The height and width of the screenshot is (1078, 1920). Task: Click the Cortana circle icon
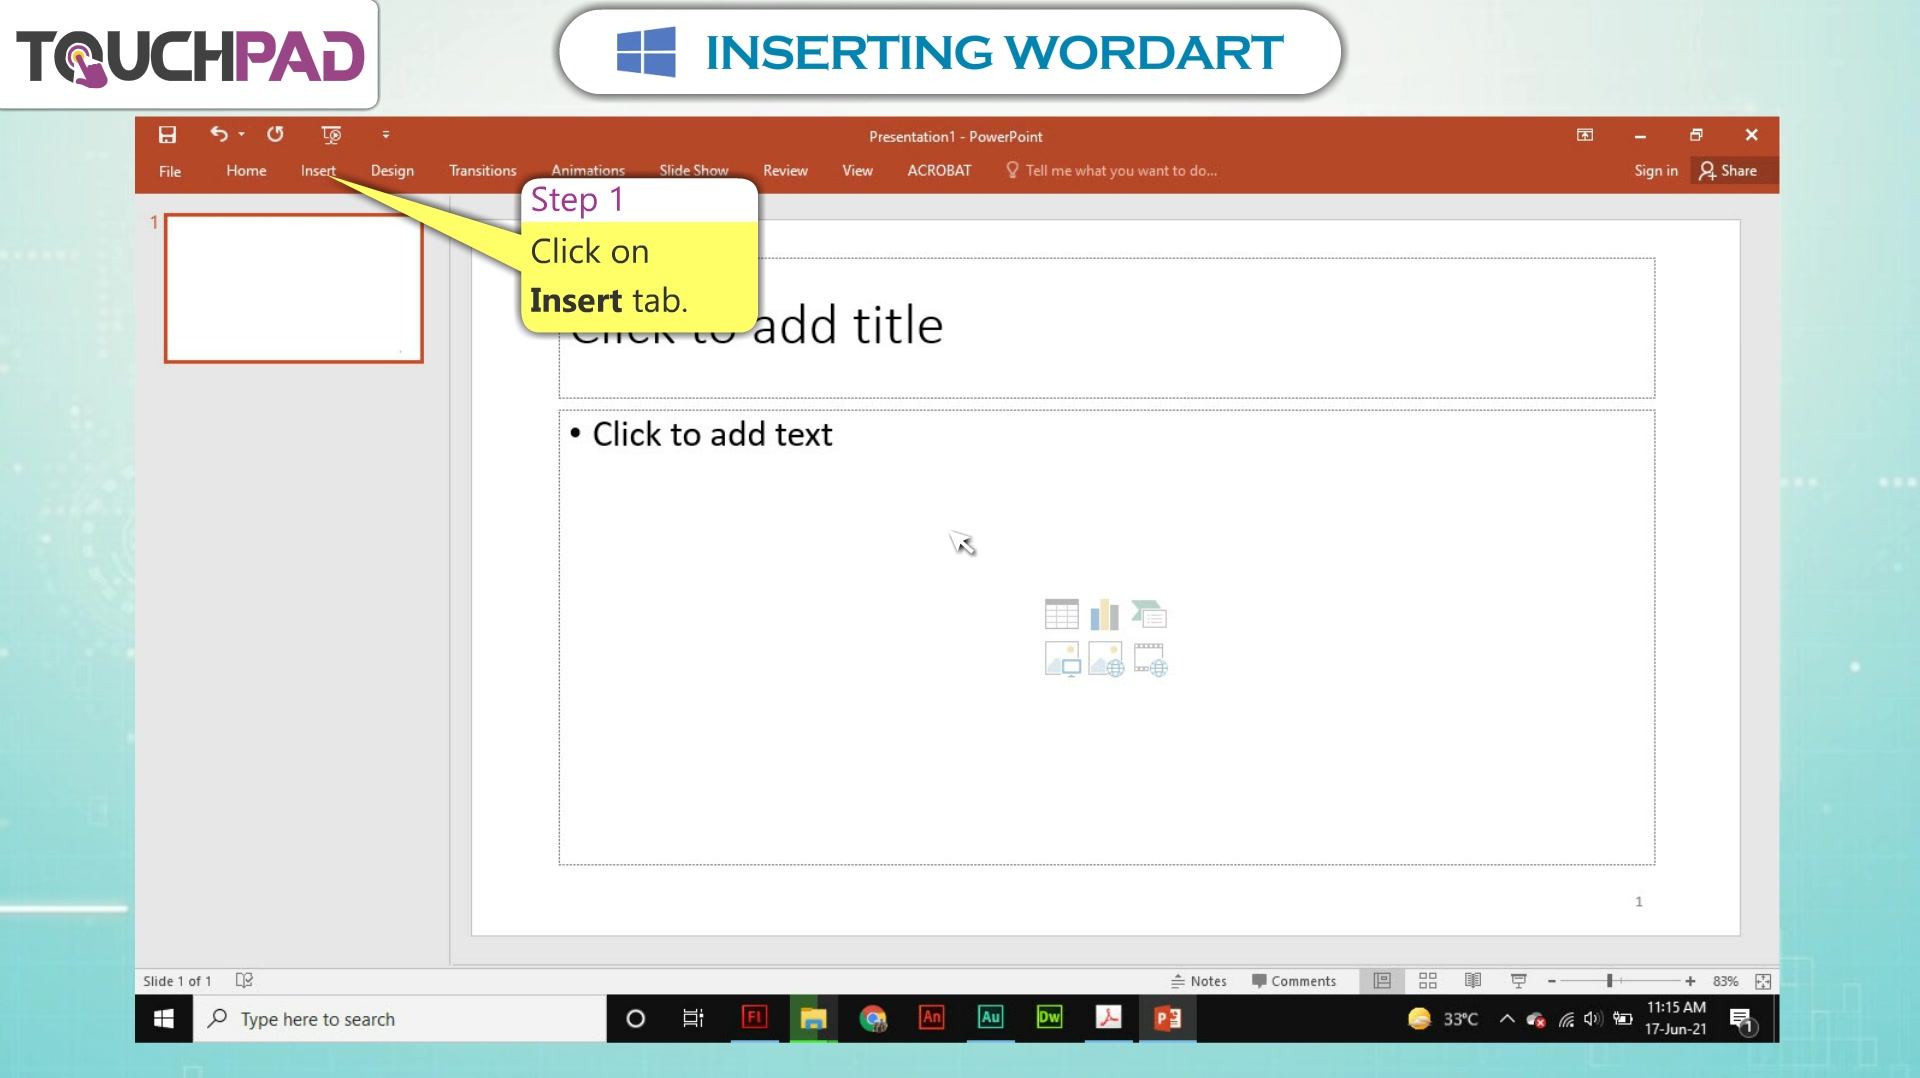click(635, 1018)
